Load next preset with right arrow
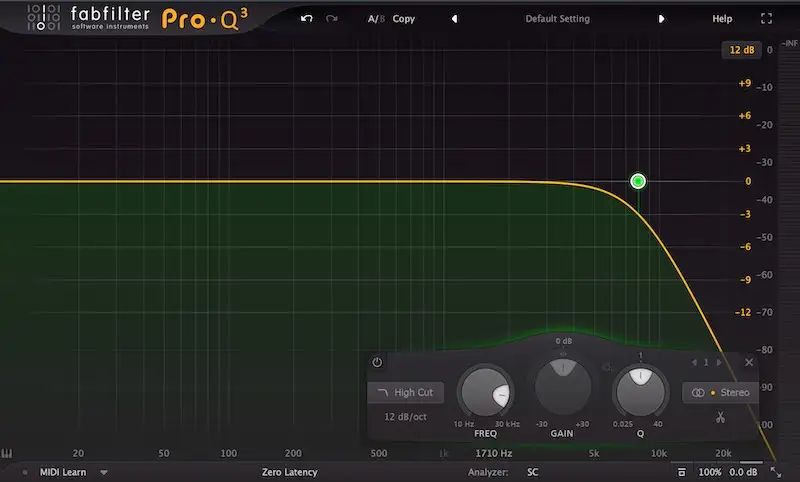This screenshot has height=482, width=800. [661, 19]
